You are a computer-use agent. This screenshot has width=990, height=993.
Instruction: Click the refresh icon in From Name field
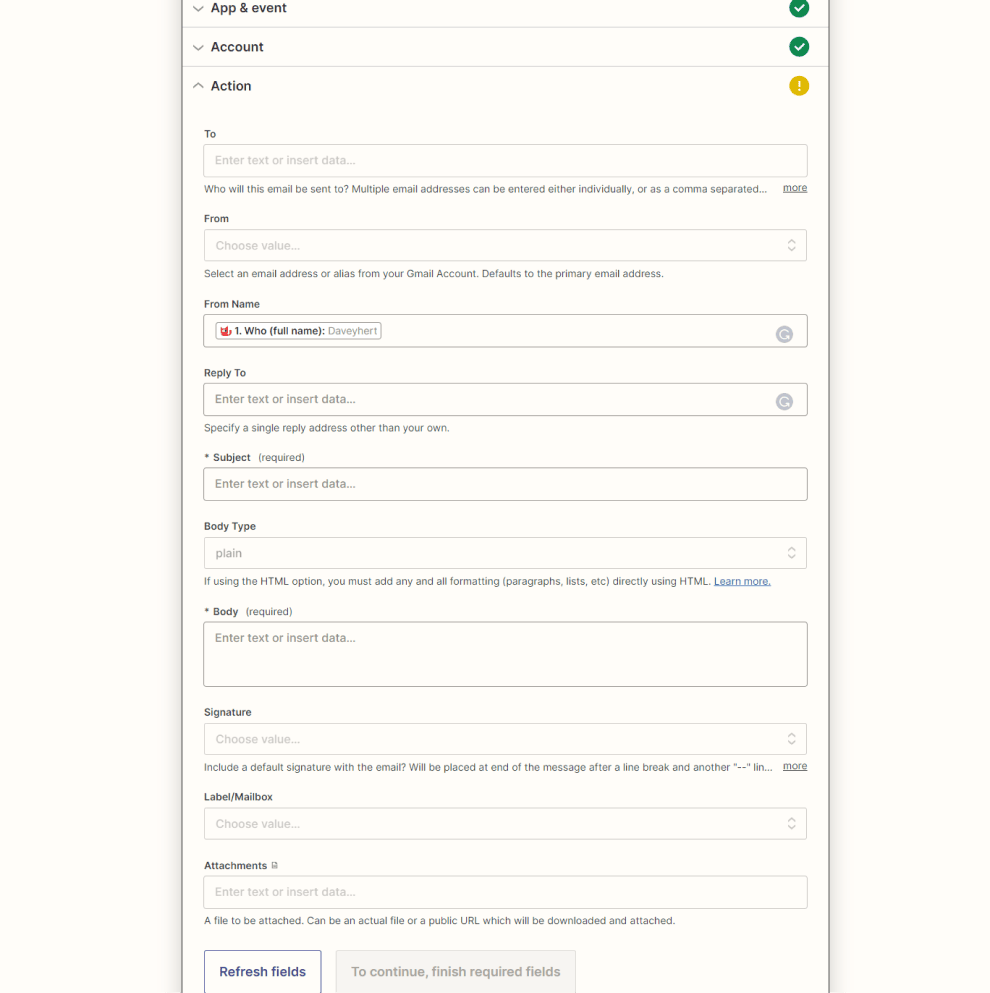click(x=784, y=334)
